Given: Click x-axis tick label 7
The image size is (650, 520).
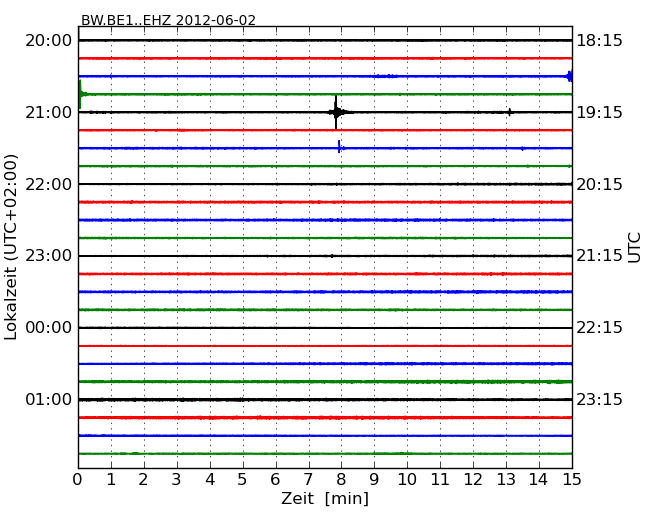Looking at the screenshot, I should [x=308, y=480].
